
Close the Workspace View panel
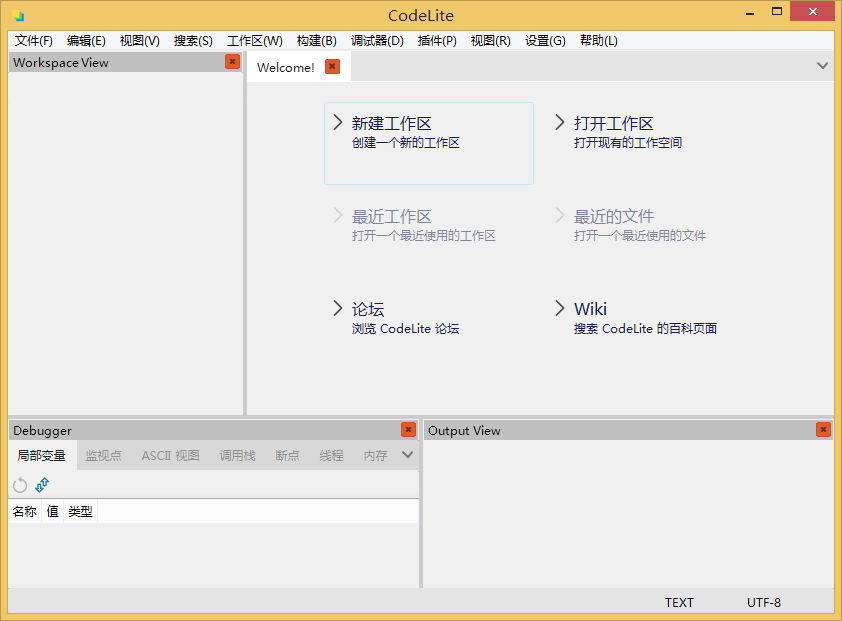pyautogui.click(x=232, y=61)
